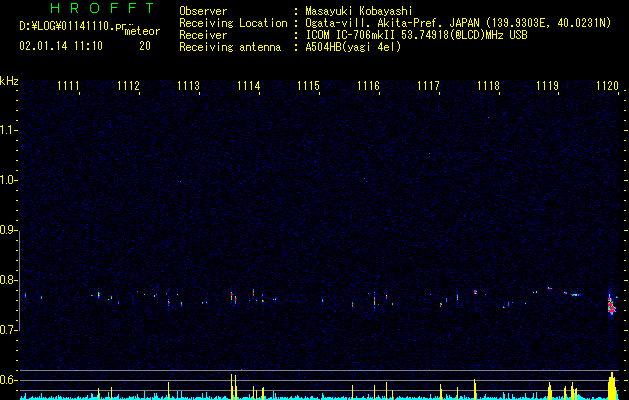The height and width of the screenshot is (400, 629).
Task: Select the A504HB(yagi 4el) antenna text
Action: pyautogui.click(x=353, y=47)
